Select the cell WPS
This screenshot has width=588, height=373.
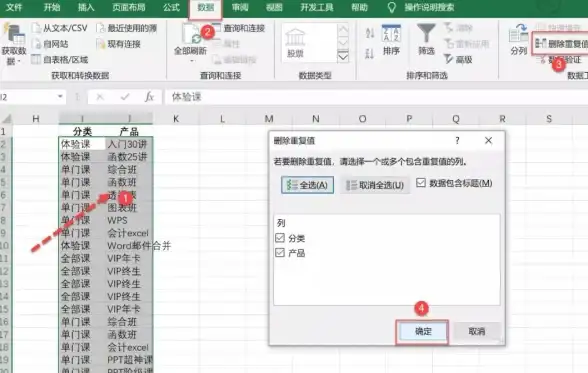pyautogui.click(x=129, y=220)
